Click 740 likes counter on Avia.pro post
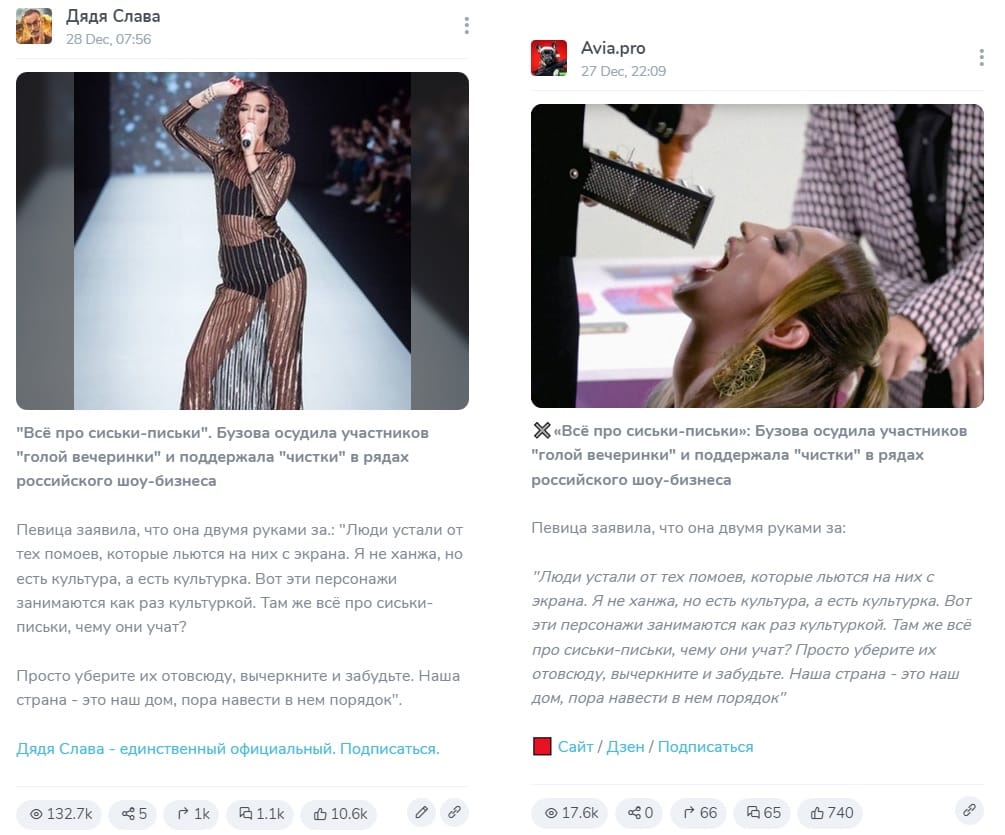 coord(830,813)
